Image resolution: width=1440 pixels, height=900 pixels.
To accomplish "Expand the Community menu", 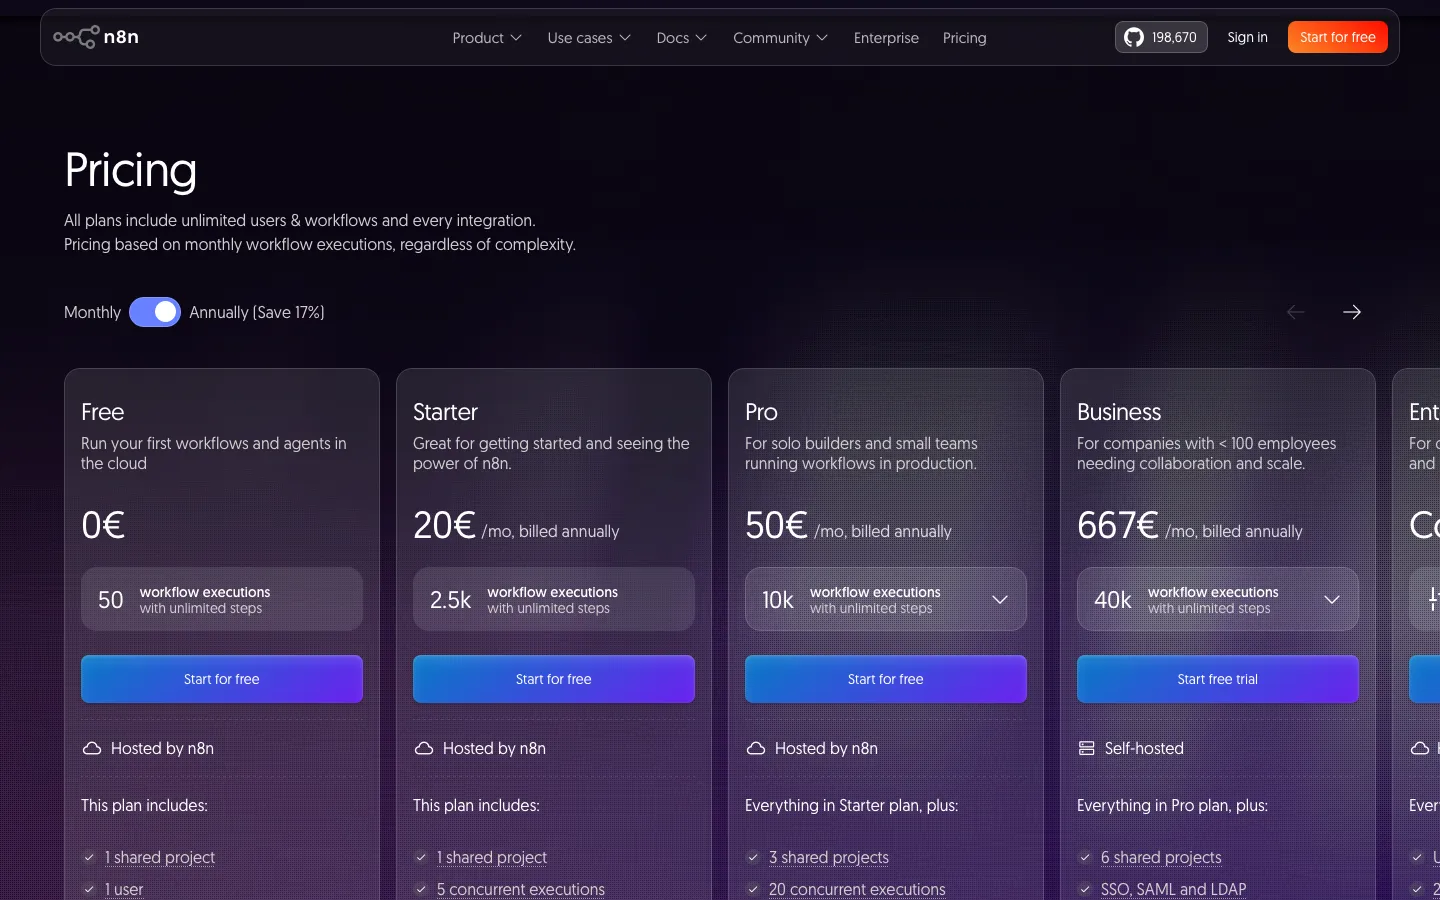I will 781,38.
